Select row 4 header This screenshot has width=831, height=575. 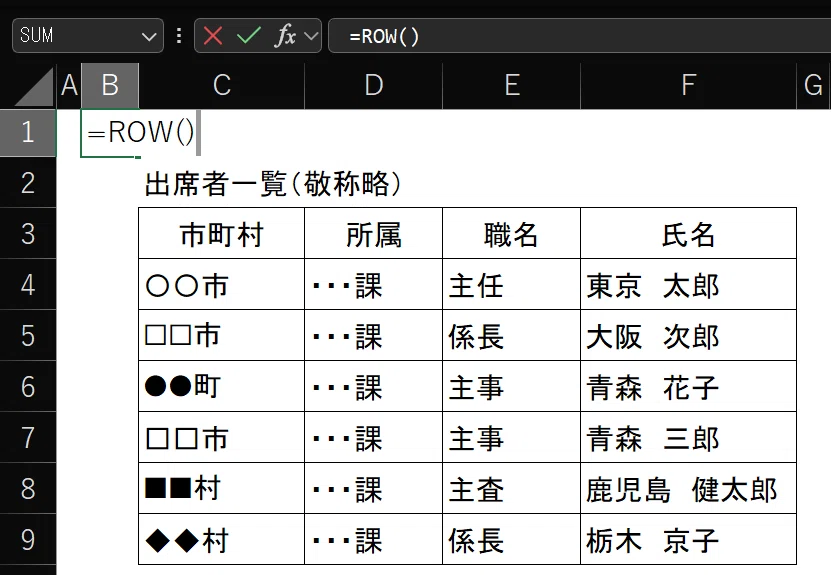(28, 284)
